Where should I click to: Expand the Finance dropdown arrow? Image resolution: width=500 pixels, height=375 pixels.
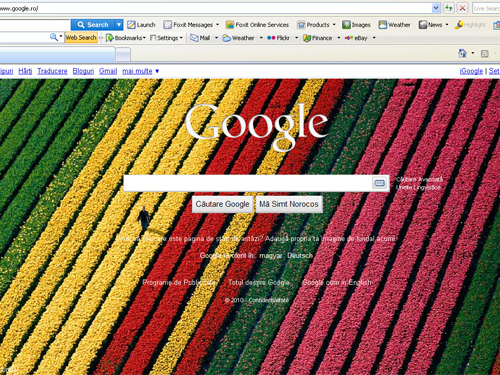339,38
